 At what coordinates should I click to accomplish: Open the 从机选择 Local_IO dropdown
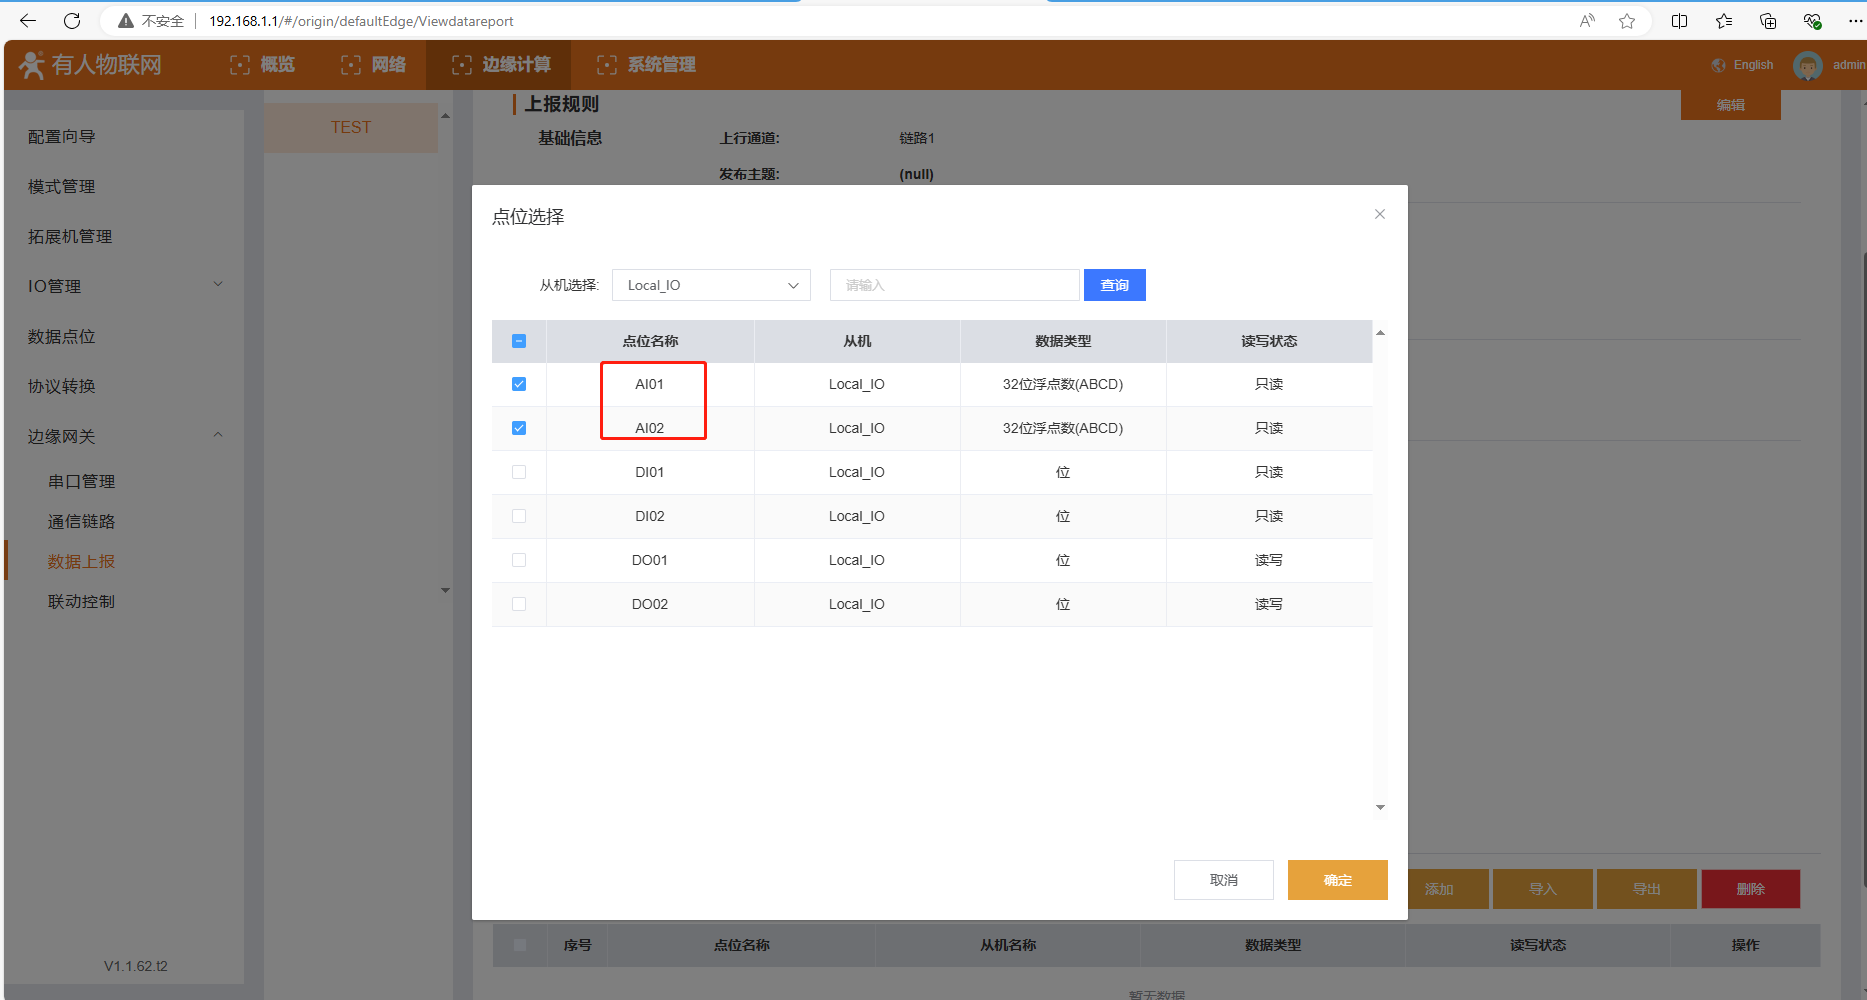[x=711, y=285]
